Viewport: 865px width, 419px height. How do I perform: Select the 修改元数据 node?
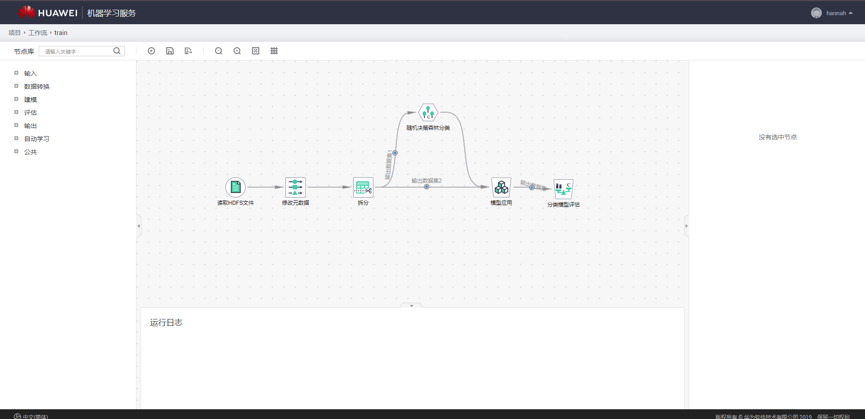pyautogui.click(x=295, y=187)
